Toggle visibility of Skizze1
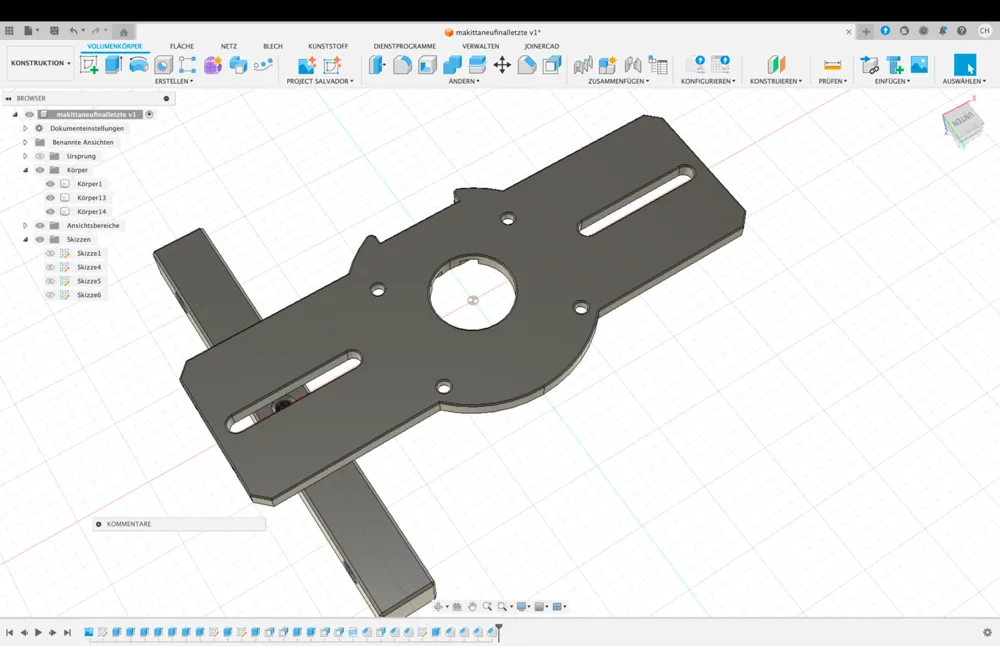 pos(50,253)
